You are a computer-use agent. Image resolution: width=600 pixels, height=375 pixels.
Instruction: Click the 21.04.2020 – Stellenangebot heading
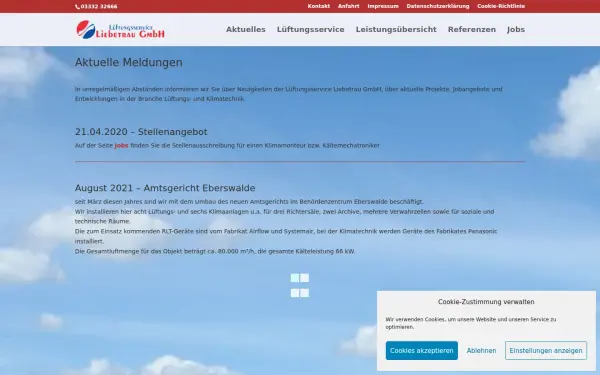[x=141, y=132]
